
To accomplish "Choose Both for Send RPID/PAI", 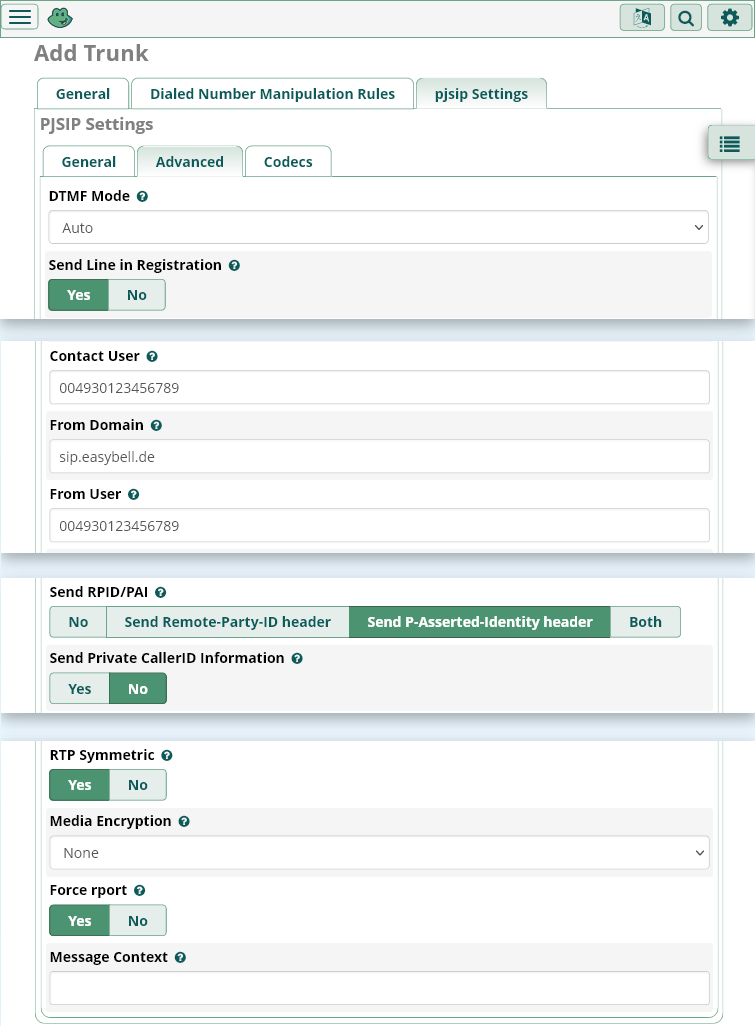I will [645, 622].
